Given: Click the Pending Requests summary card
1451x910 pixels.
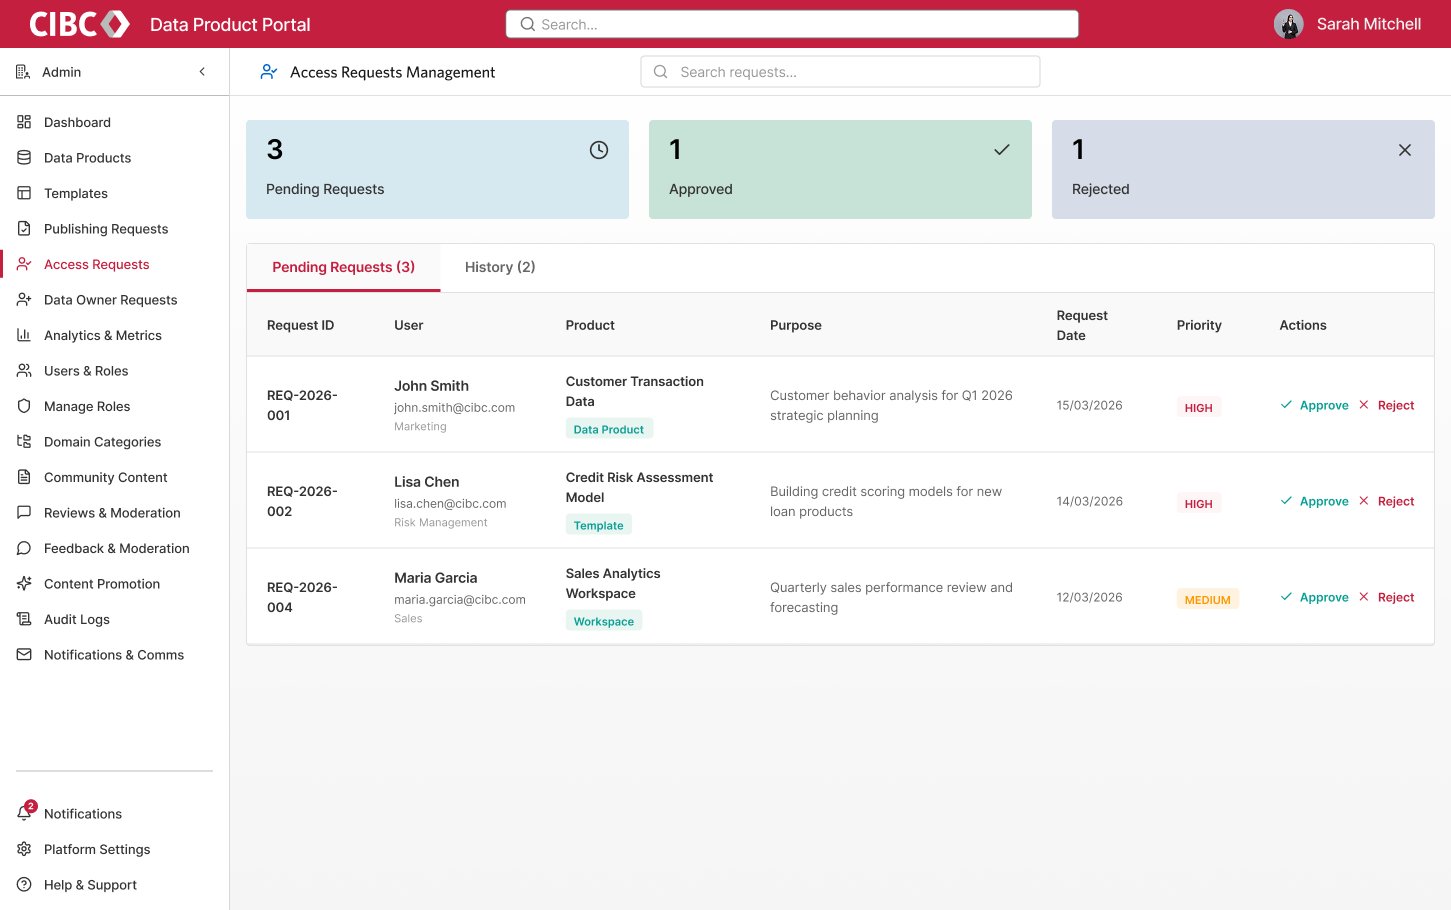Looking at the screenshot, I should coord(437,169).
